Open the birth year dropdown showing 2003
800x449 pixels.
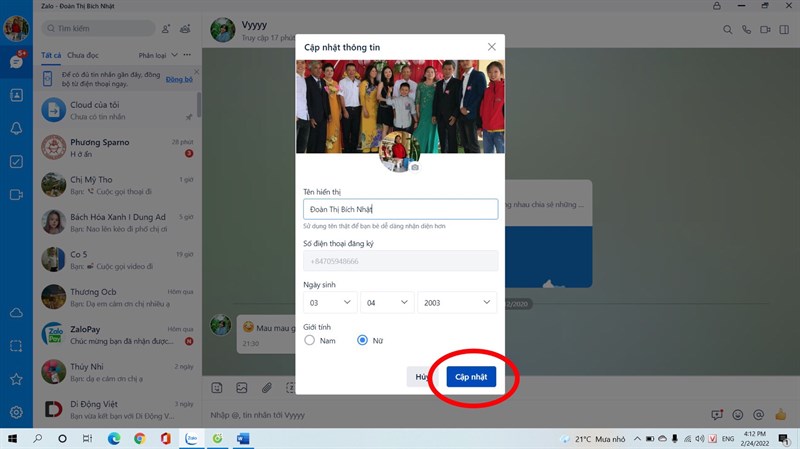coord(457,302)
